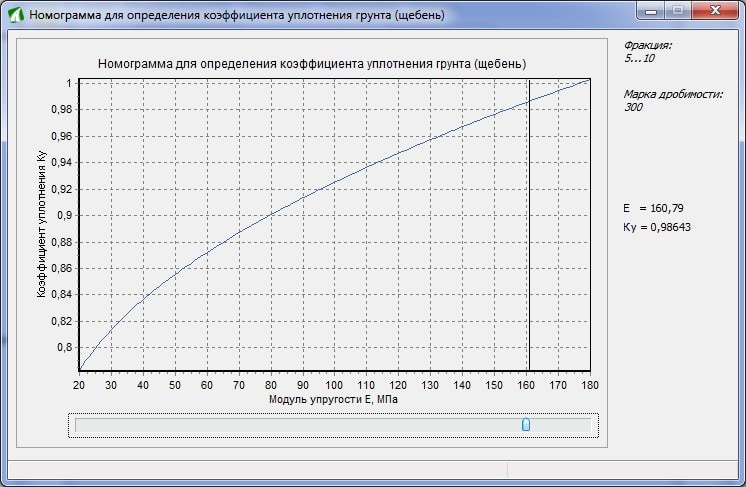
Task: Click the chart title above the plot
Action: 312,64
